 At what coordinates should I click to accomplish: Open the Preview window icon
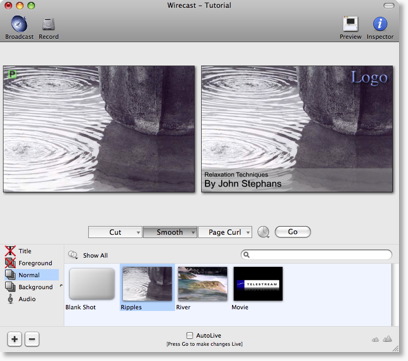[350, 24]
